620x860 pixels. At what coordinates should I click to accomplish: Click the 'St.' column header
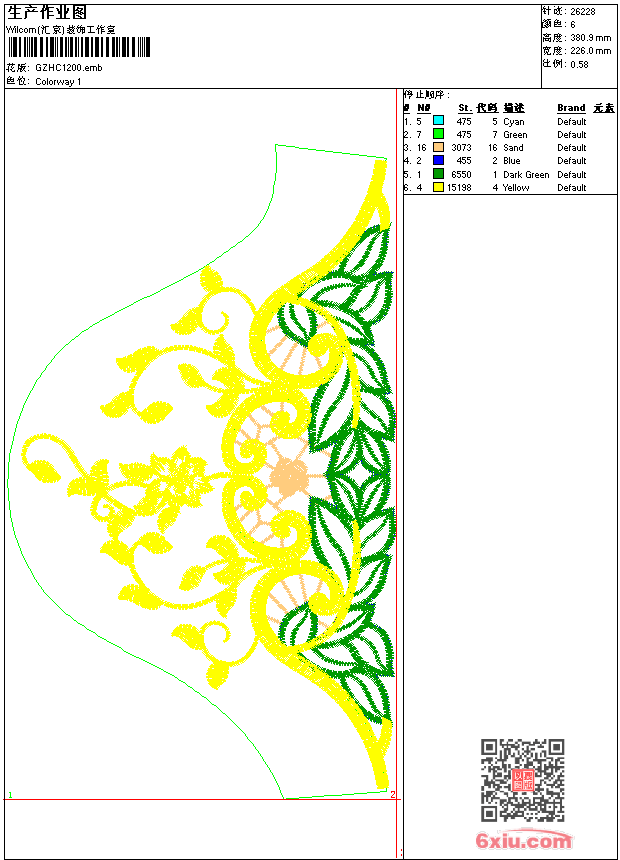[465, 108]
